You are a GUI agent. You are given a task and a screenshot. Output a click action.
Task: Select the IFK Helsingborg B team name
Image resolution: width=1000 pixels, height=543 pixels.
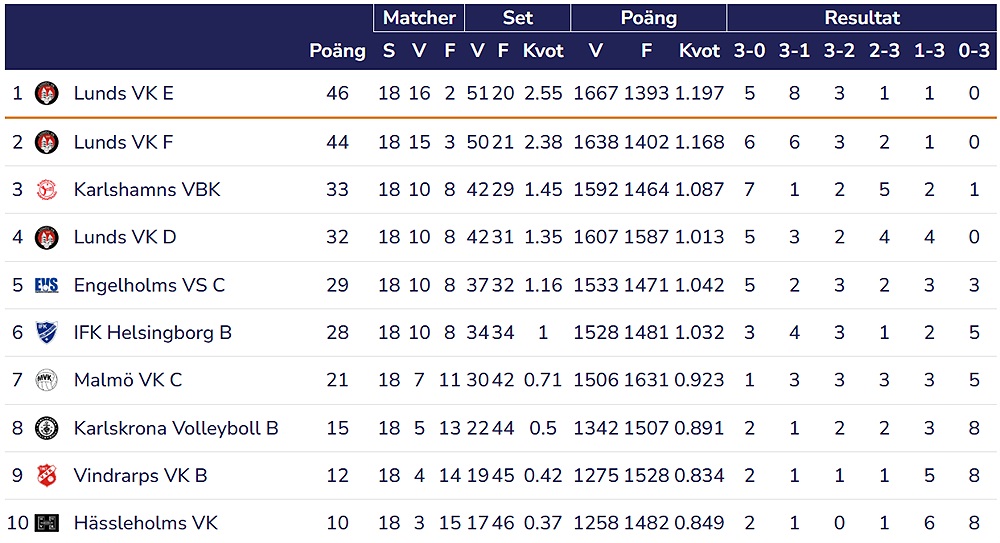click(152, 333)
